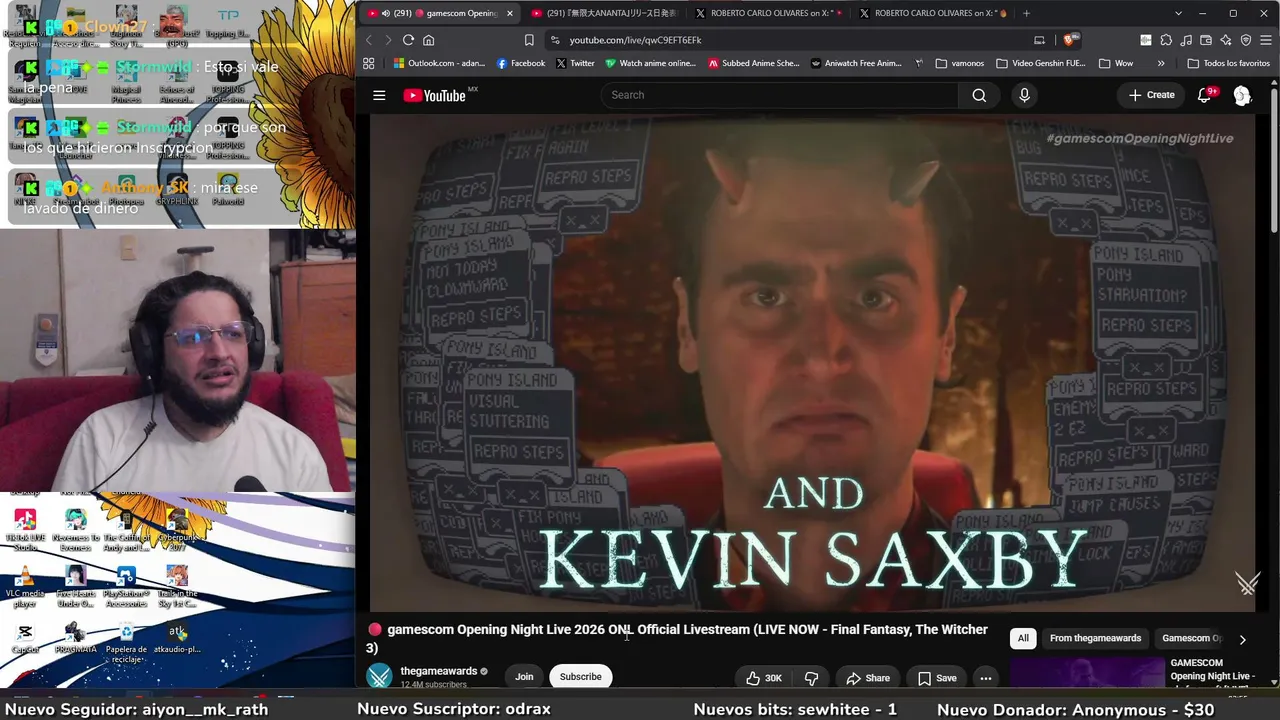Select the From thegameawards chip
1280x720 pixels.
click(x=1095, y=638)
